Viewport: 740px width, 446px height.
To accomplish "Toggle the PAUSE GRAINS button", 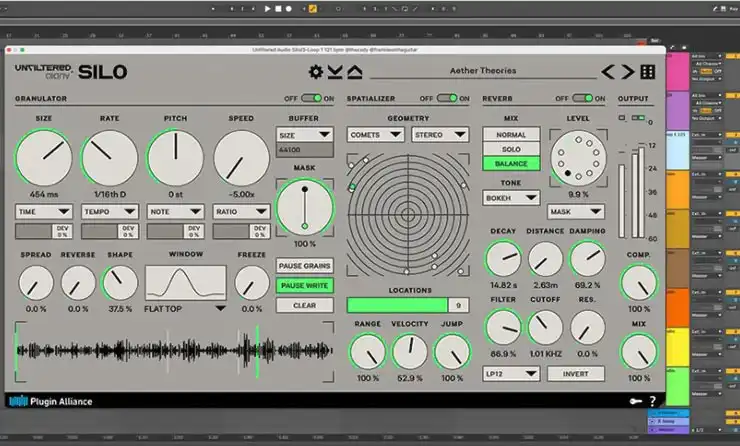I will click(x=304, y=266).
